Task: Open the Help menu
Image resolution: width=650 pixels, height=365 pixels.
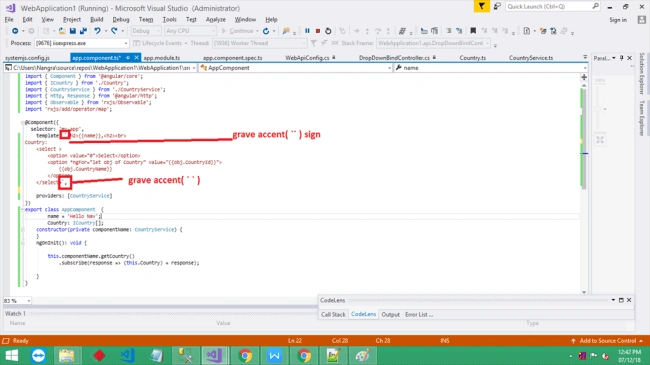Action: (x=271, y=19)
